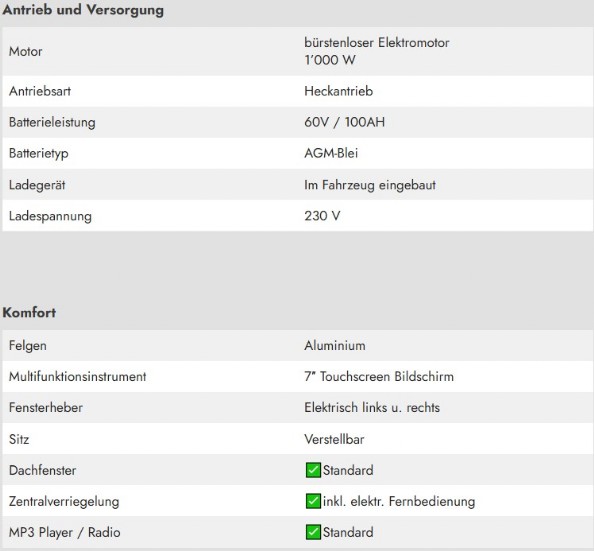
Task: Click the Multifunktionsinstrument row label
Action: 77,377
